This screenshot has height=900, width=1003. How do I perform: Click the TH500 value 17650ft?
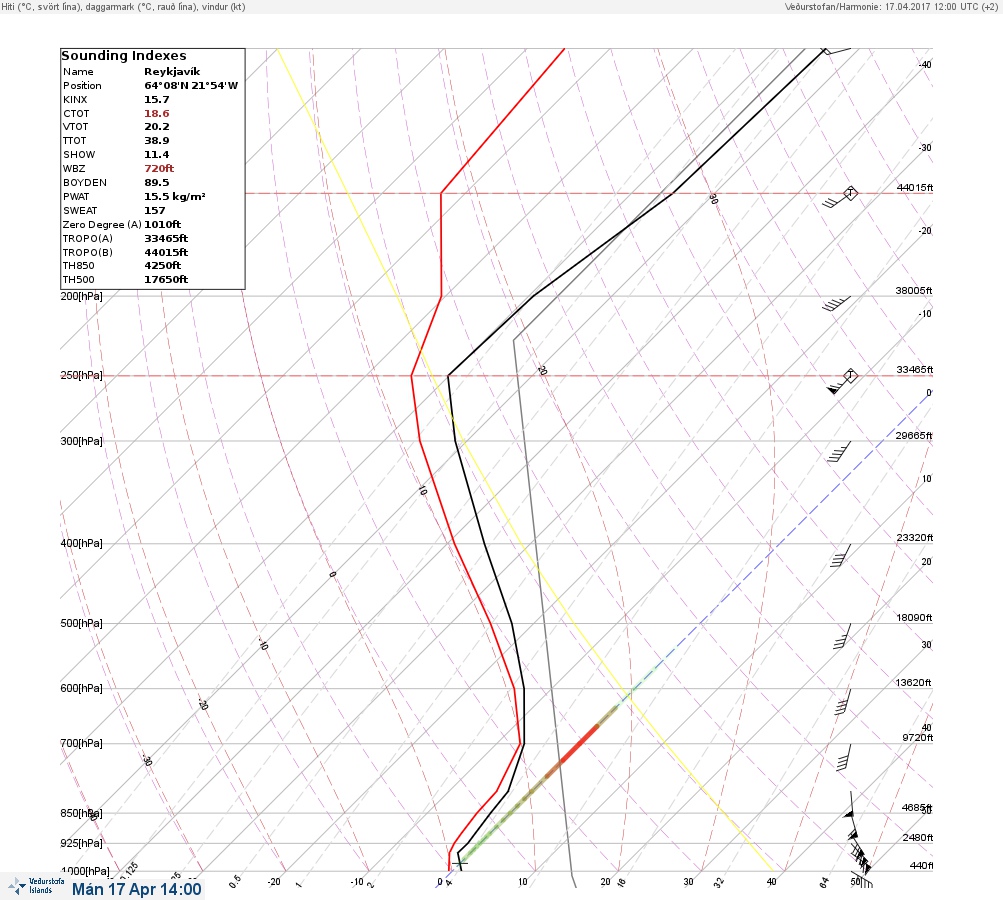pyautogui.click(x=166, y=280)
